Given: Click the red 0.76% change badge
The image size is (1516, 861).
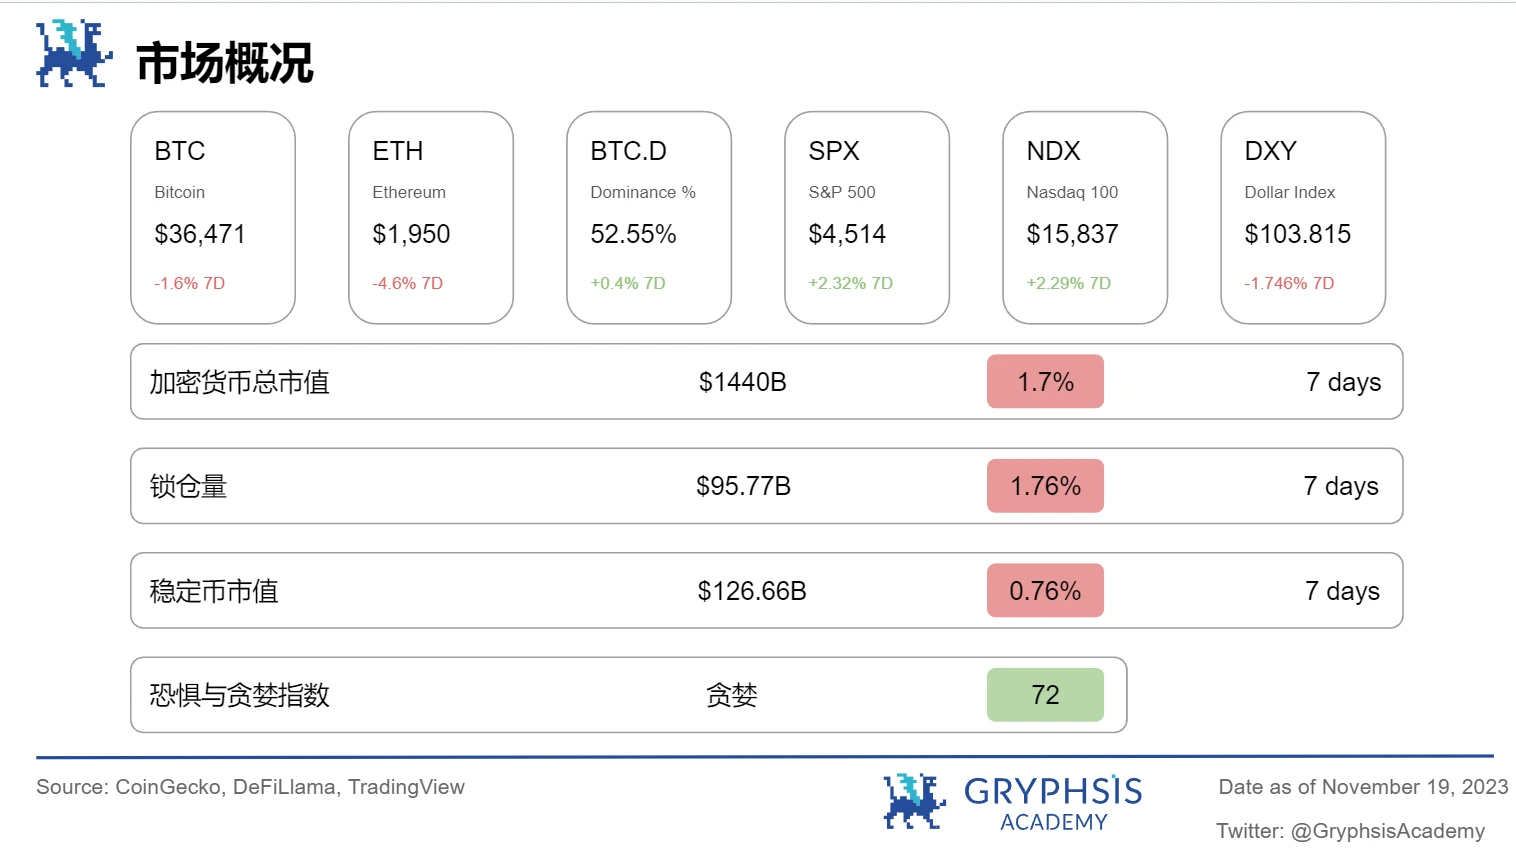Looking at the screenshot, I should [x=1045, y=591].
